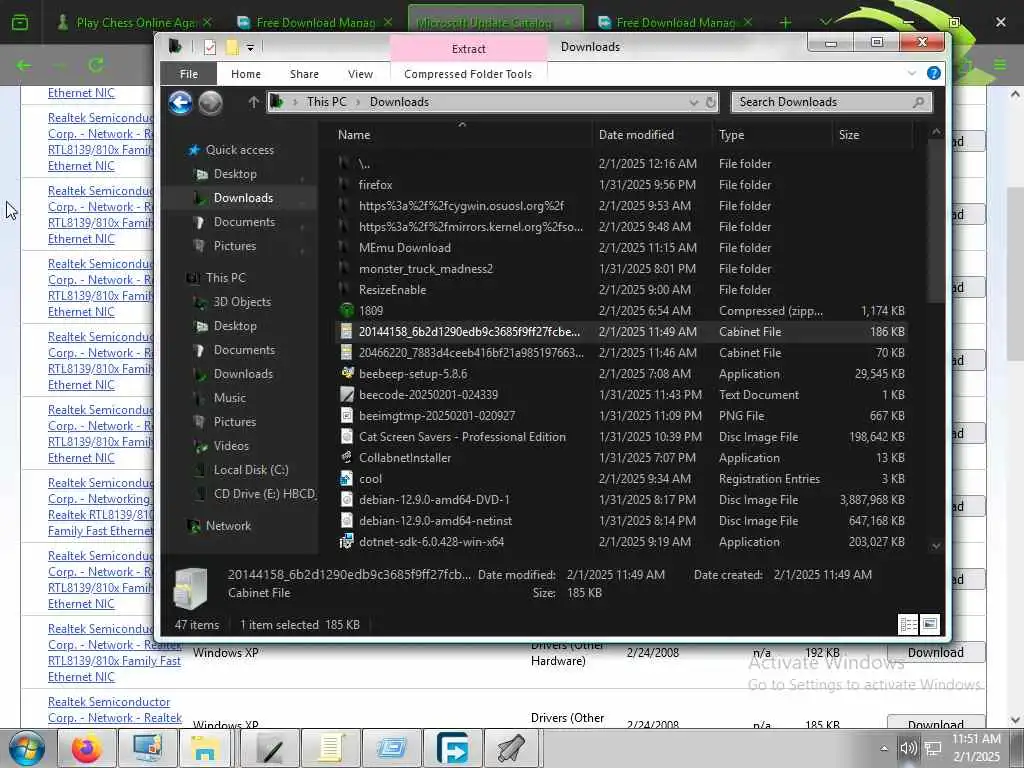
Task: Click the volume icon in system tray
Action: (x=908, y=748)
